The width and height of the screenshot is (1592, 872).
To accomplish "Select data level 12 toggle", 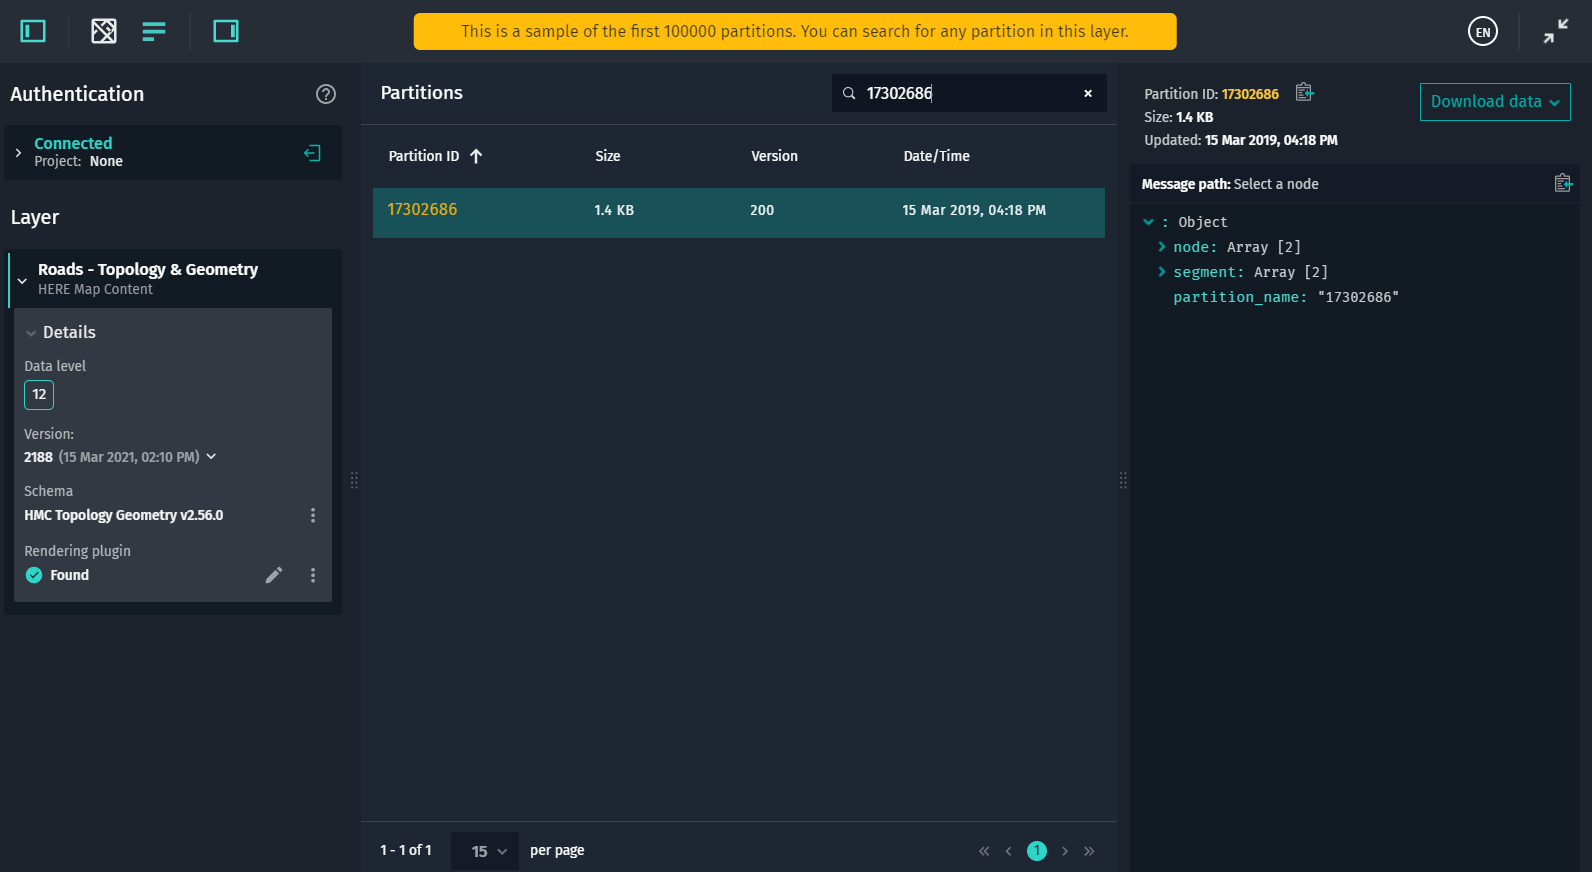I will coord(39,395).
